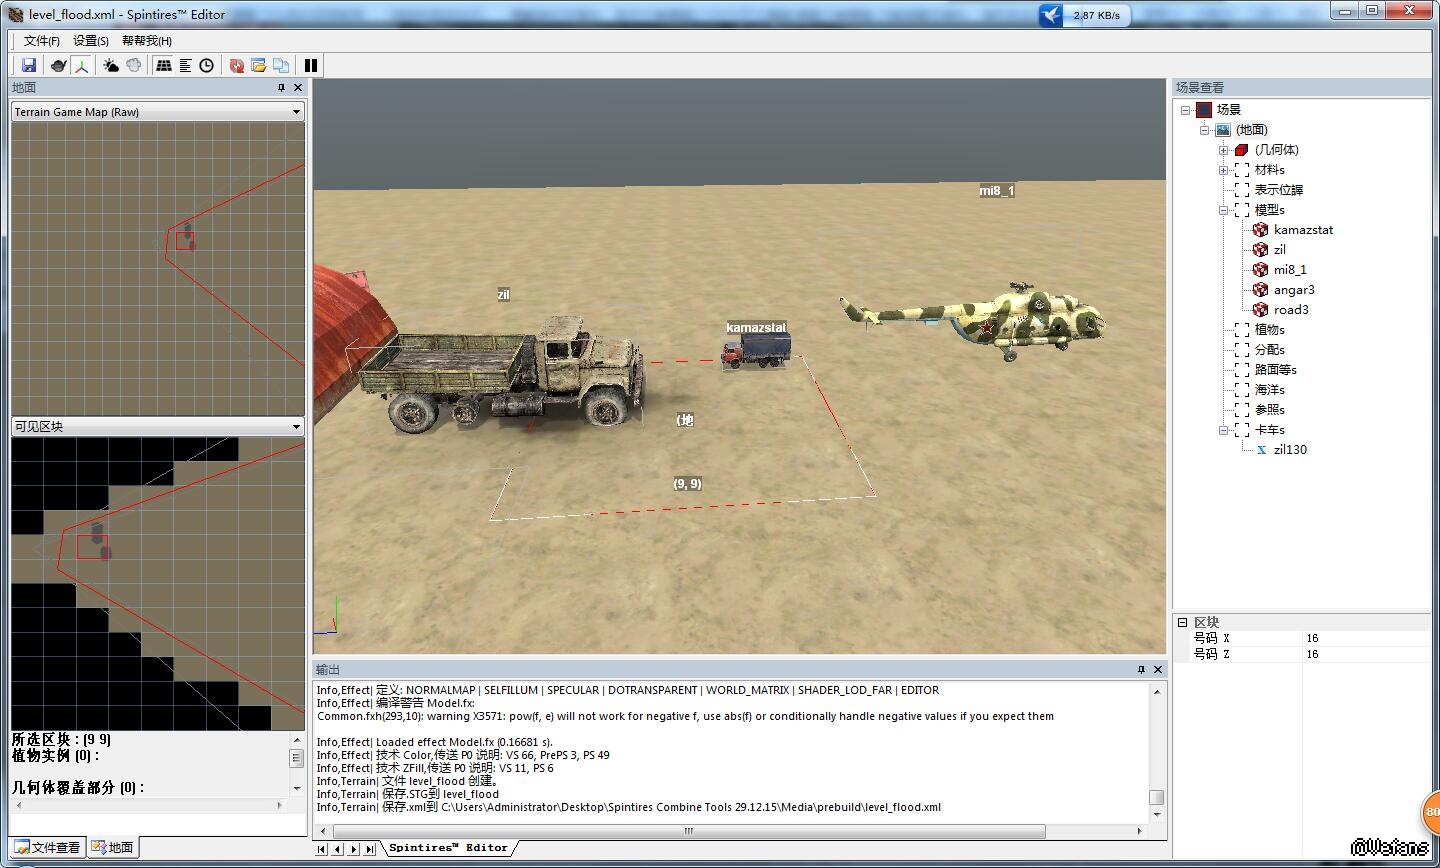Collapse the (地面) tree node
Image resolution: width=1440 pixels, height=868 pixels.
coord(1205,130)
